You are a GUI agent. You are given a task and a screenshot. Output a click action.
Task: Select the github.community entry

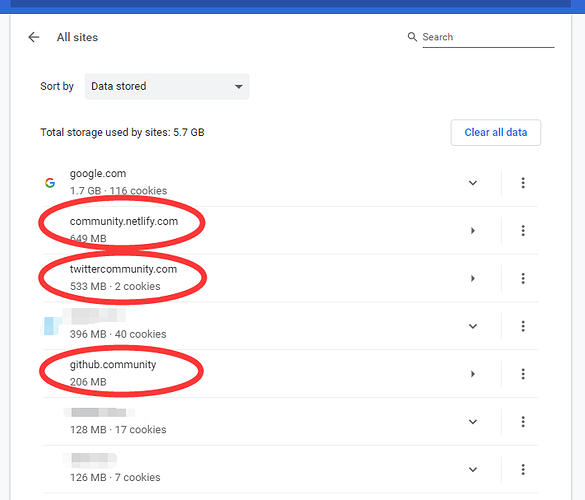click(x=113, y=365)
